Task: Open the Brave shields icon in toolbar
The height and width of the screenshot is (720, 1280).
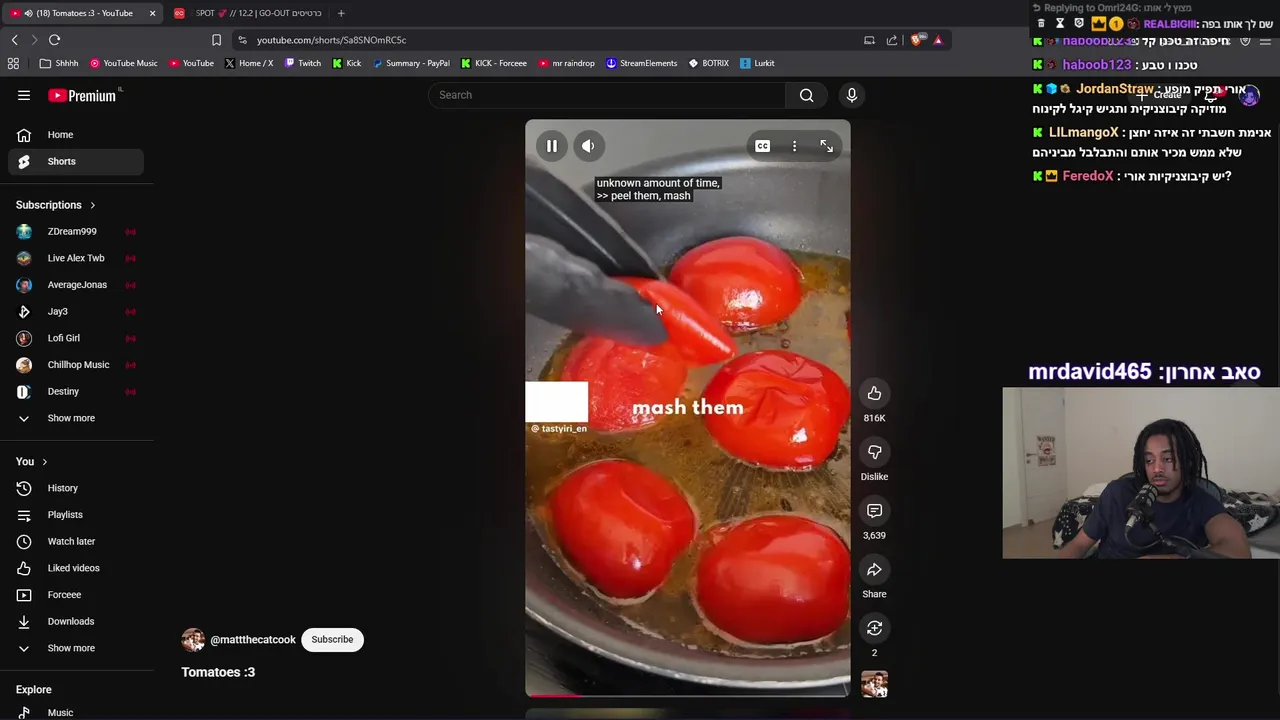Action: click(916, 40)
